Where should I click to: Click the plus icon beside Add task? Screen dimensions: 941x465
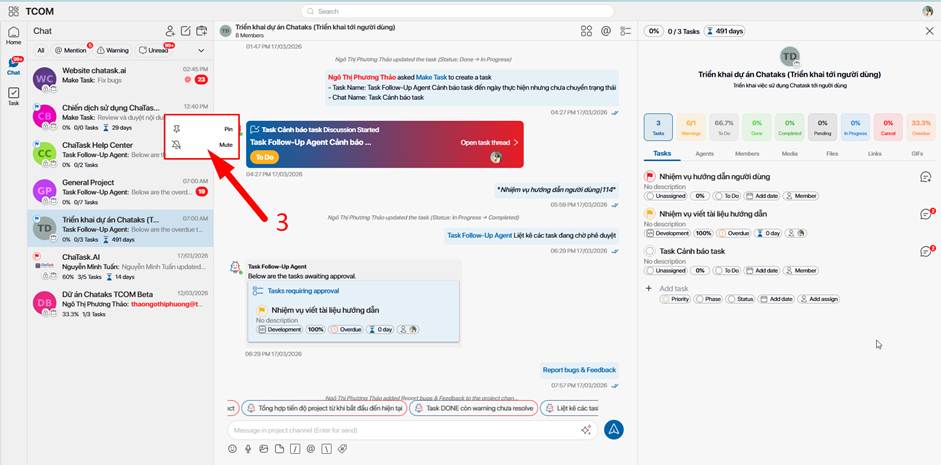click(648, 289)
